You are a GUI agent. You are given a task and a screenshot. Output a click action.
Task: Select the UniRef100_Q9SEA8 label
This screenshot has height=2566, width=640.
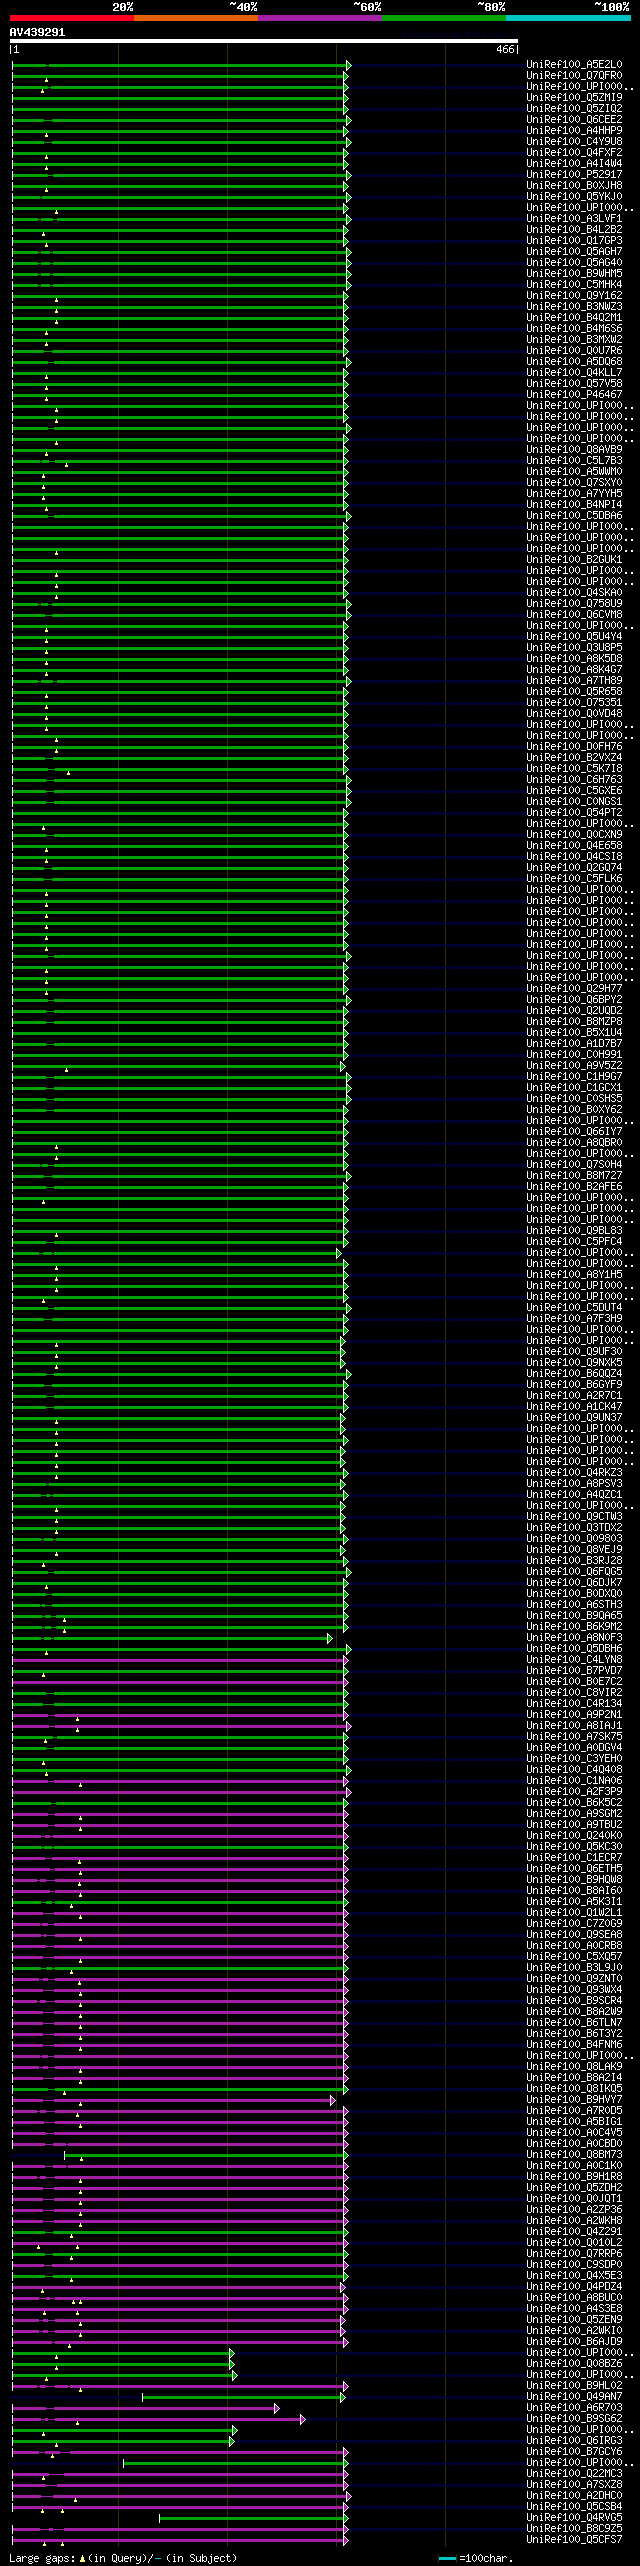tap(574, 1935)
